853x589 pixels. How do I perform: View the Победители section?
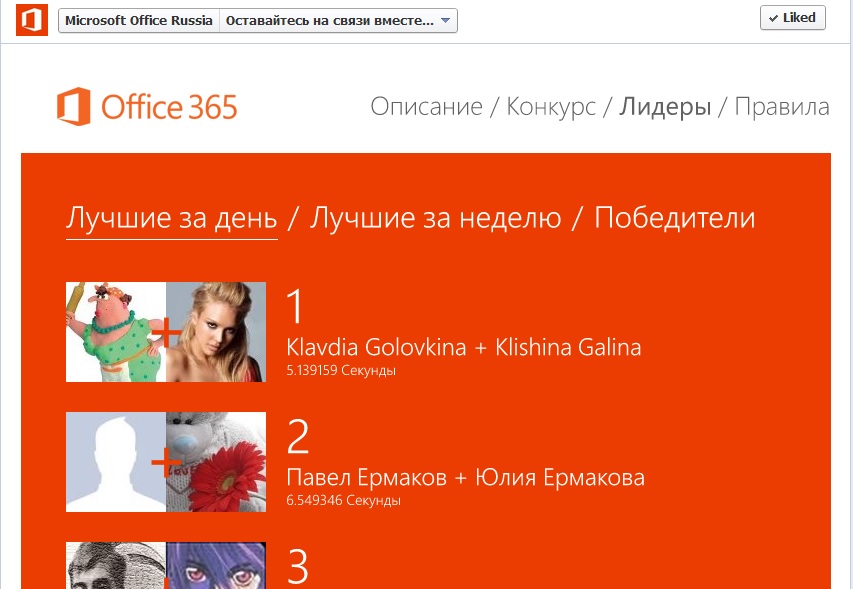coord(674,217)
